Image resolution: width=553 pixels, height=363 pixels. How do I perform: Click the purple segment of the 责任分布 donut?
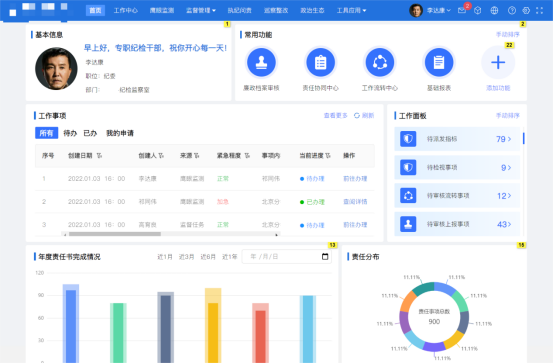(x=405, y=321)
